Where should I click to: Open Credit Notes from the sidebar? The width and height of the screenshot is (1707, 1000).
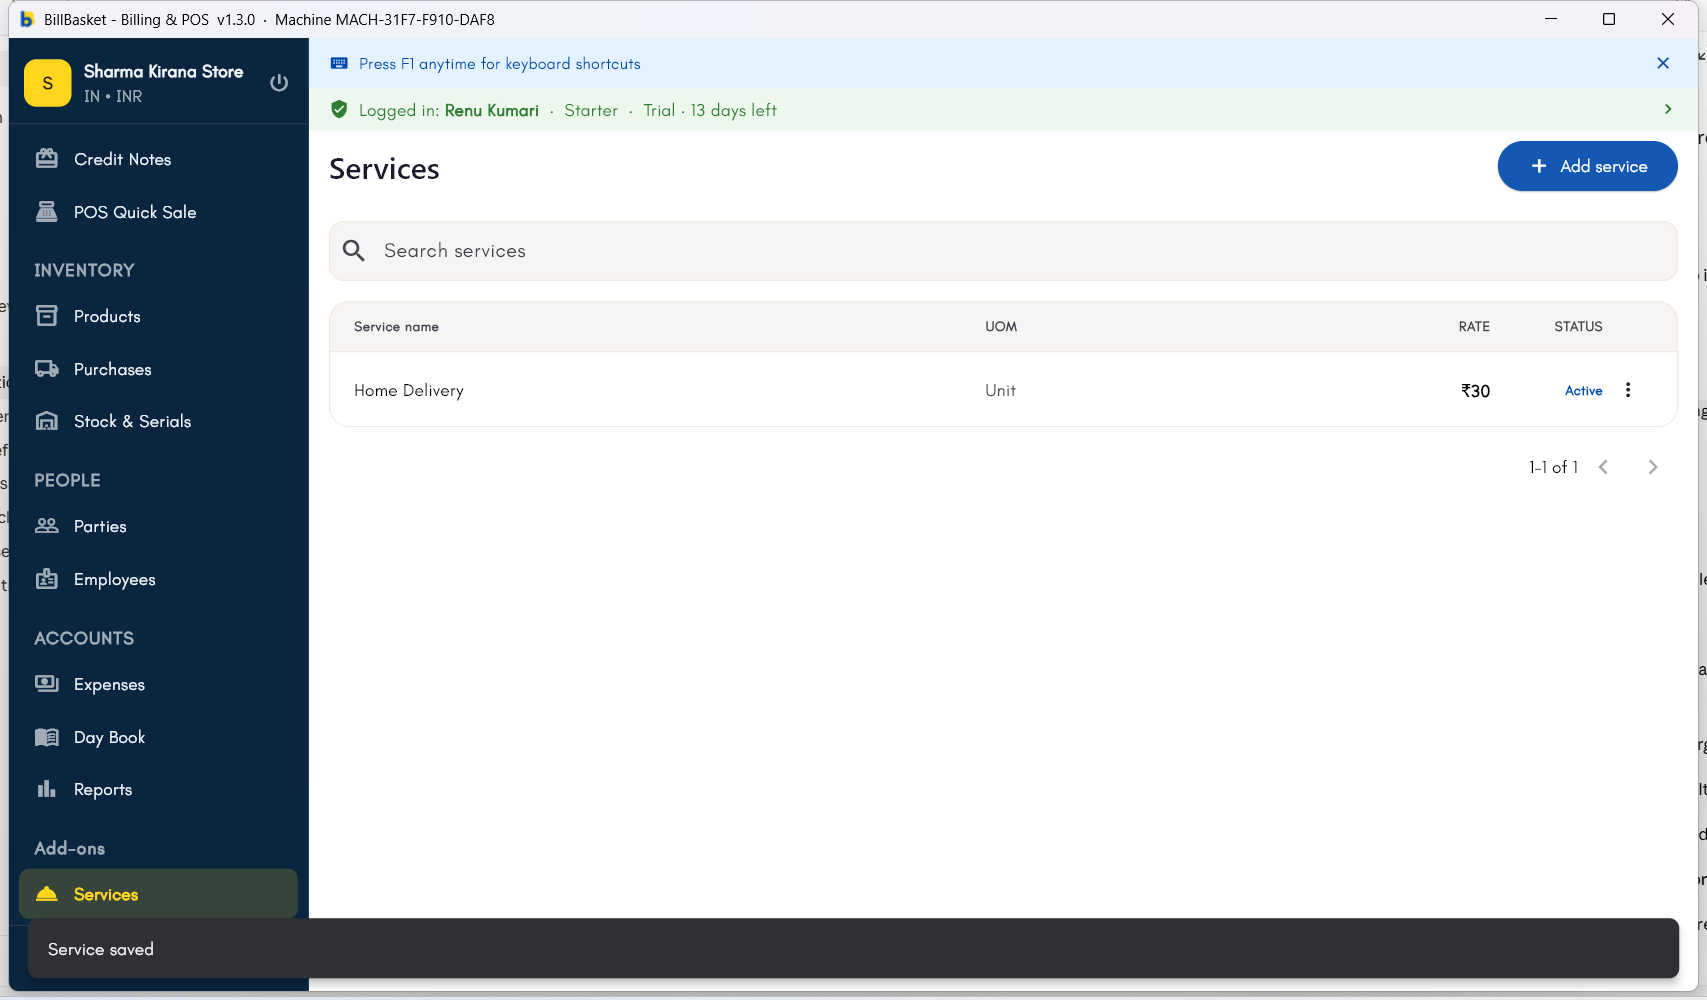pyautogui.click(x=158, y=159)
